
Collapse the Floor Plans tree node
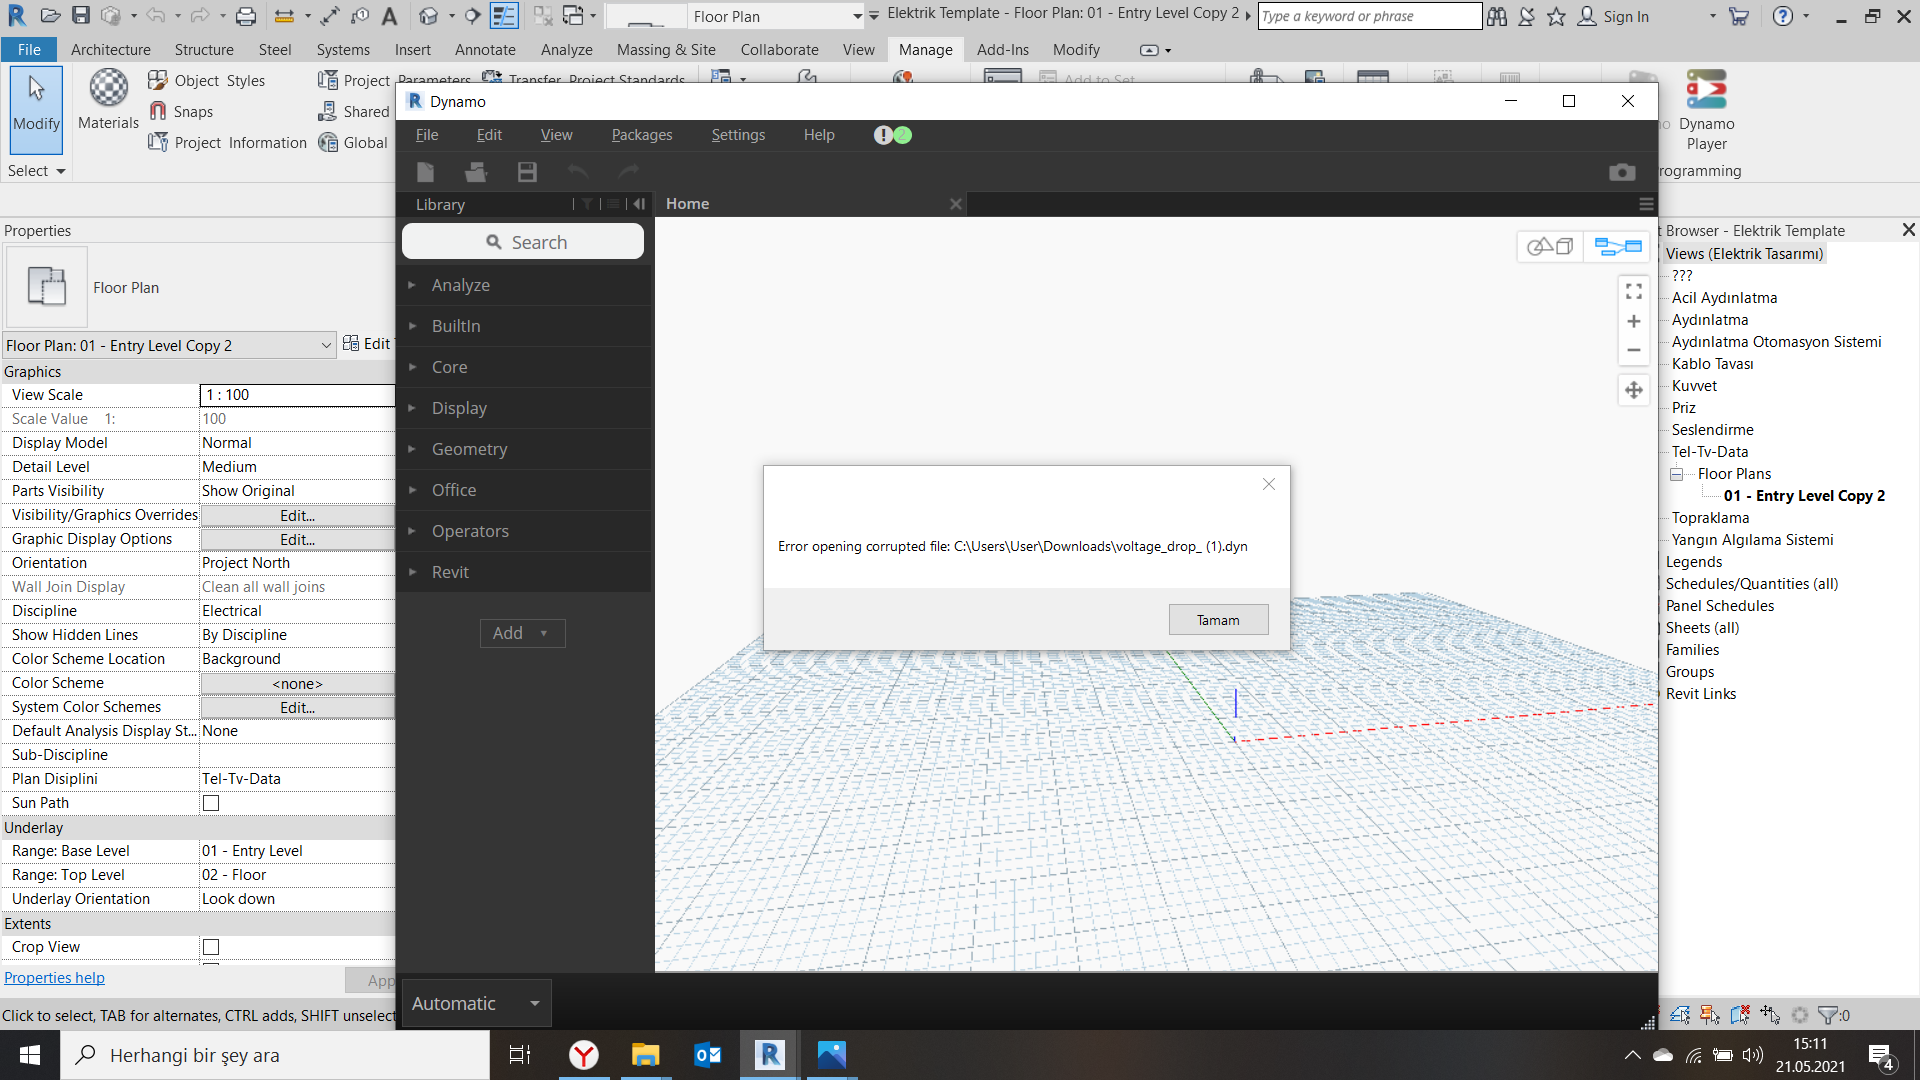pyautogui.click(x=1676, y=474)
